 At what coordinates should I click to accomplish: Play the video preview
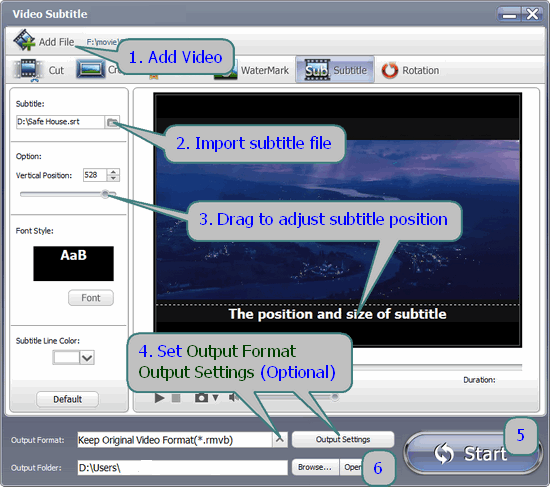click(x=160, y=398)
